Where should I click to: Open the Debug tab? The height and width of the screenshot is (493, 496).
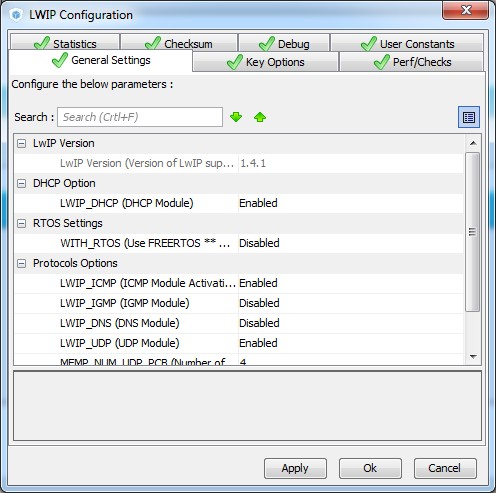coord(284,43)
